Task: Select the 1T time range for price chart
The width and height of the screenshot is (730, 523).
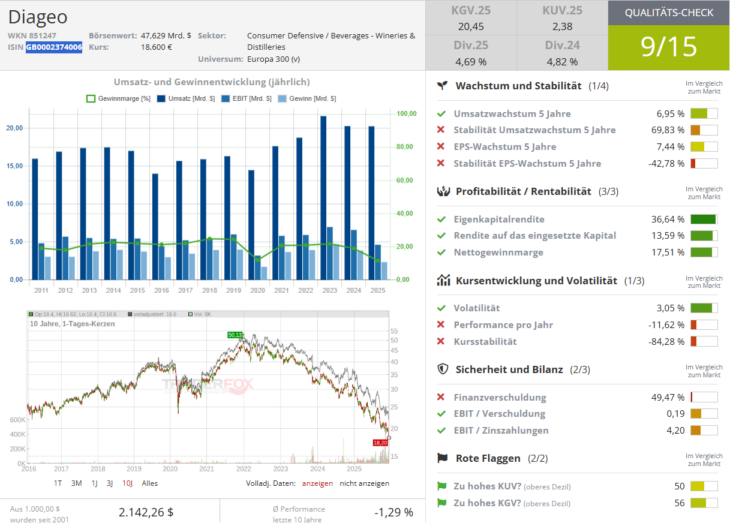Action: coord(59,483)
